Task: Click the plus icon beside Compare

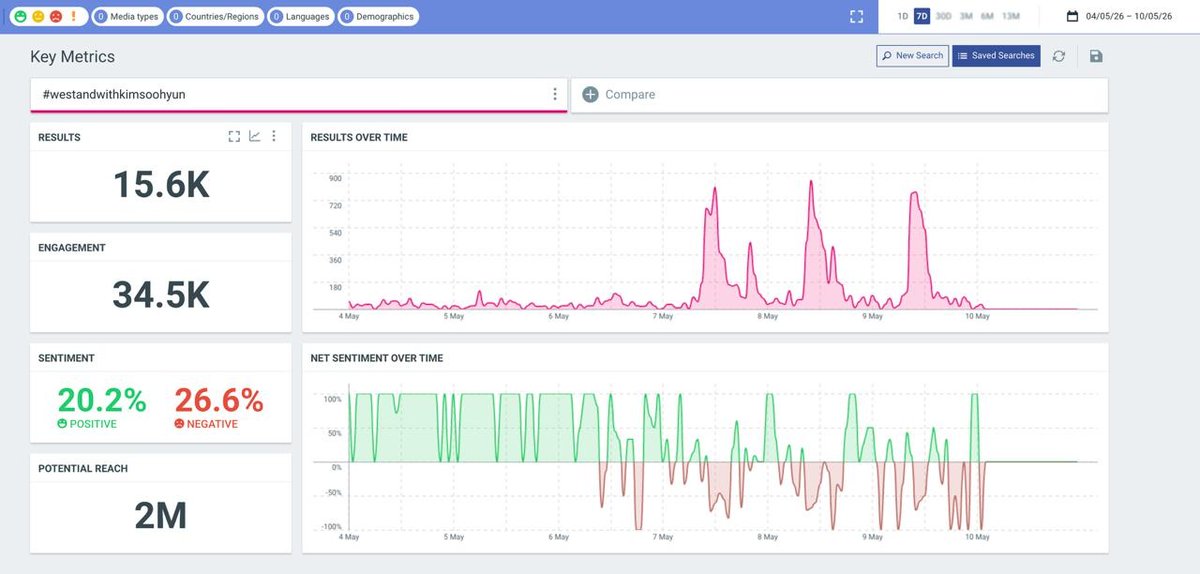Action: (x=590, y=94)
